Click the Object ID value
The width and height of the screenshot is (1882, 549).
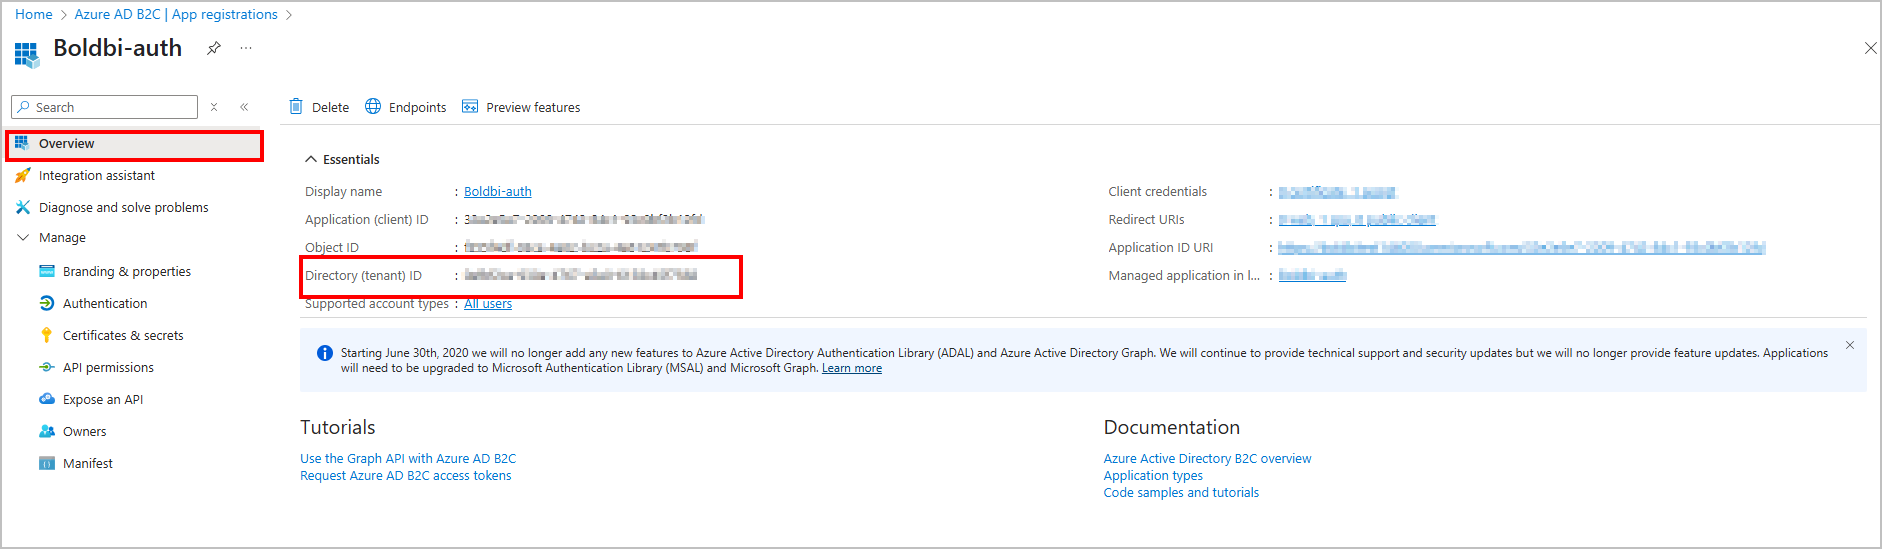pyautogui.click(x=580, y=247)
